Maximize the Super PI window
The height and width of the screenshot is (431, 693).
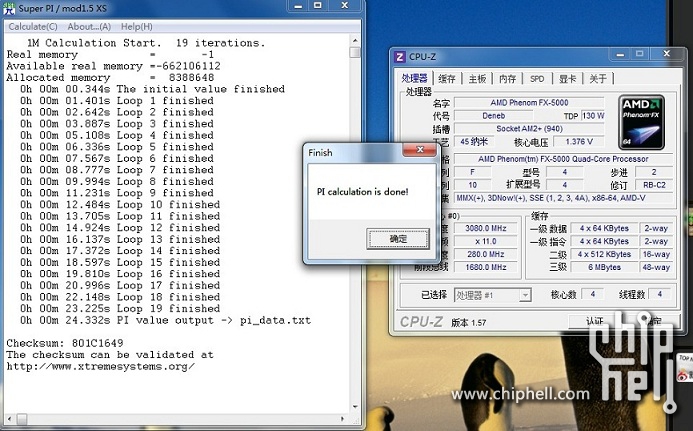point(318,6)
